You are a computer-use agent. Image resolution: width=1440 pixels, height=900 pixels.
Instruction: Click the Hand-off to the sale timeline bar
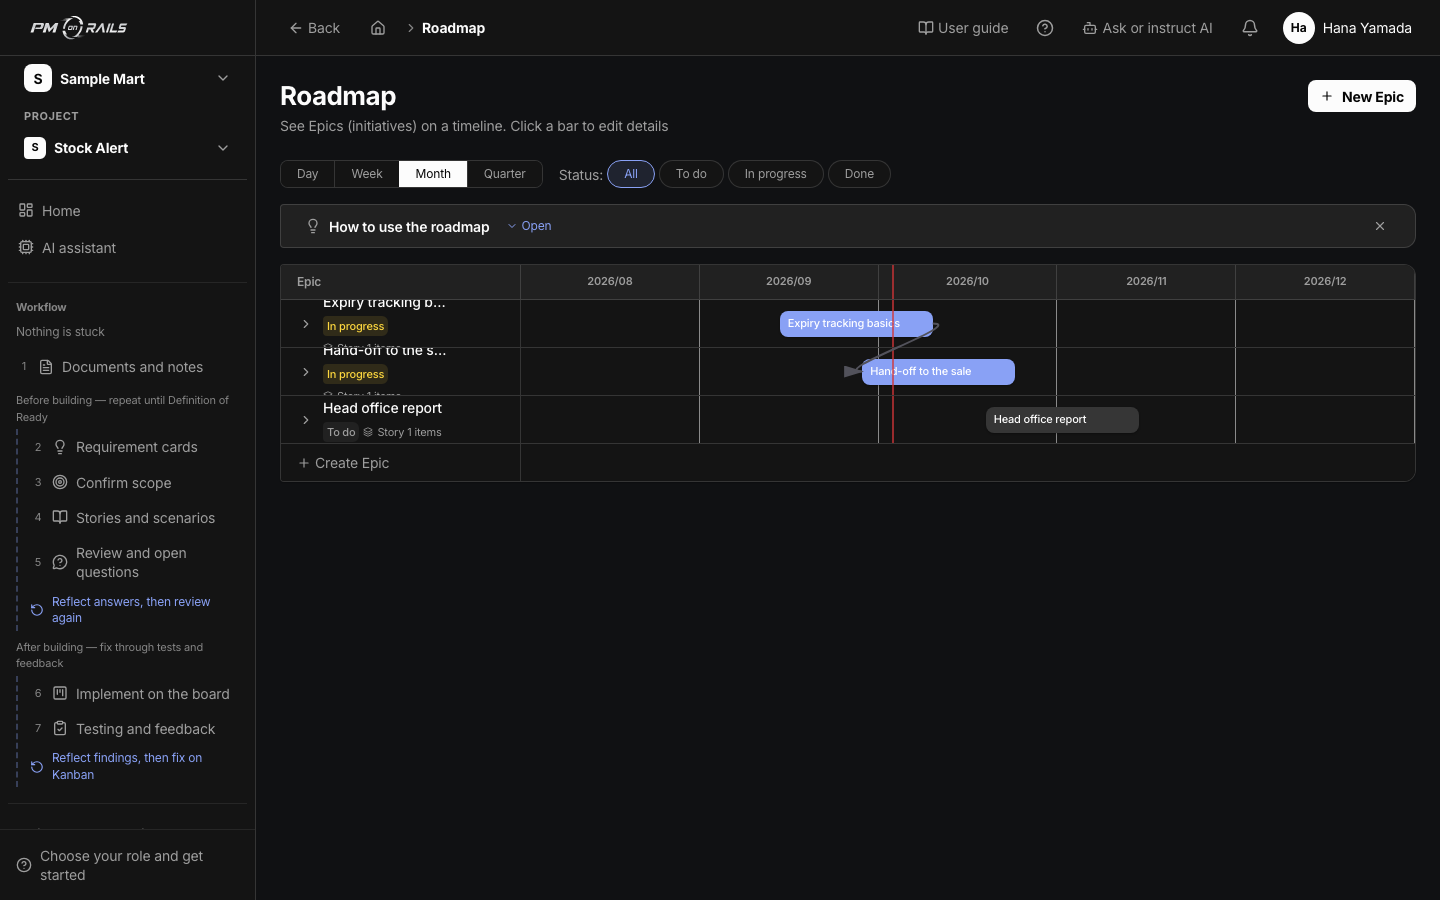click(938, 372)
